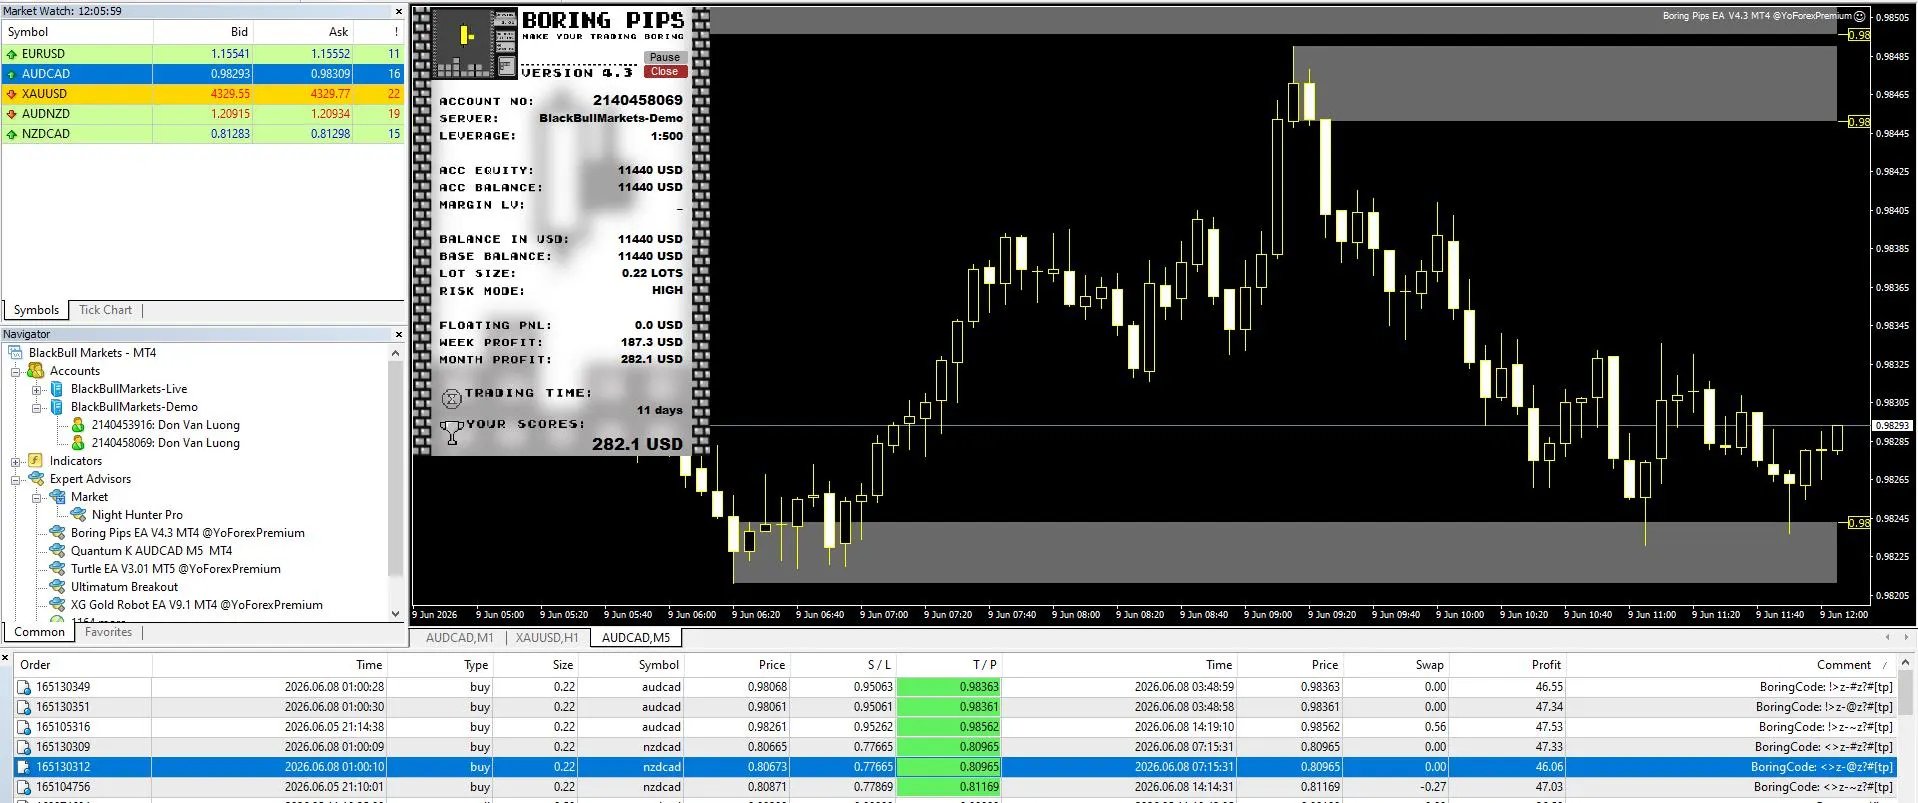Click the chart tabs scroll-left arrow
Image resolution: width=1918 pixels, height=803 pixels.
coord(1888,637)
